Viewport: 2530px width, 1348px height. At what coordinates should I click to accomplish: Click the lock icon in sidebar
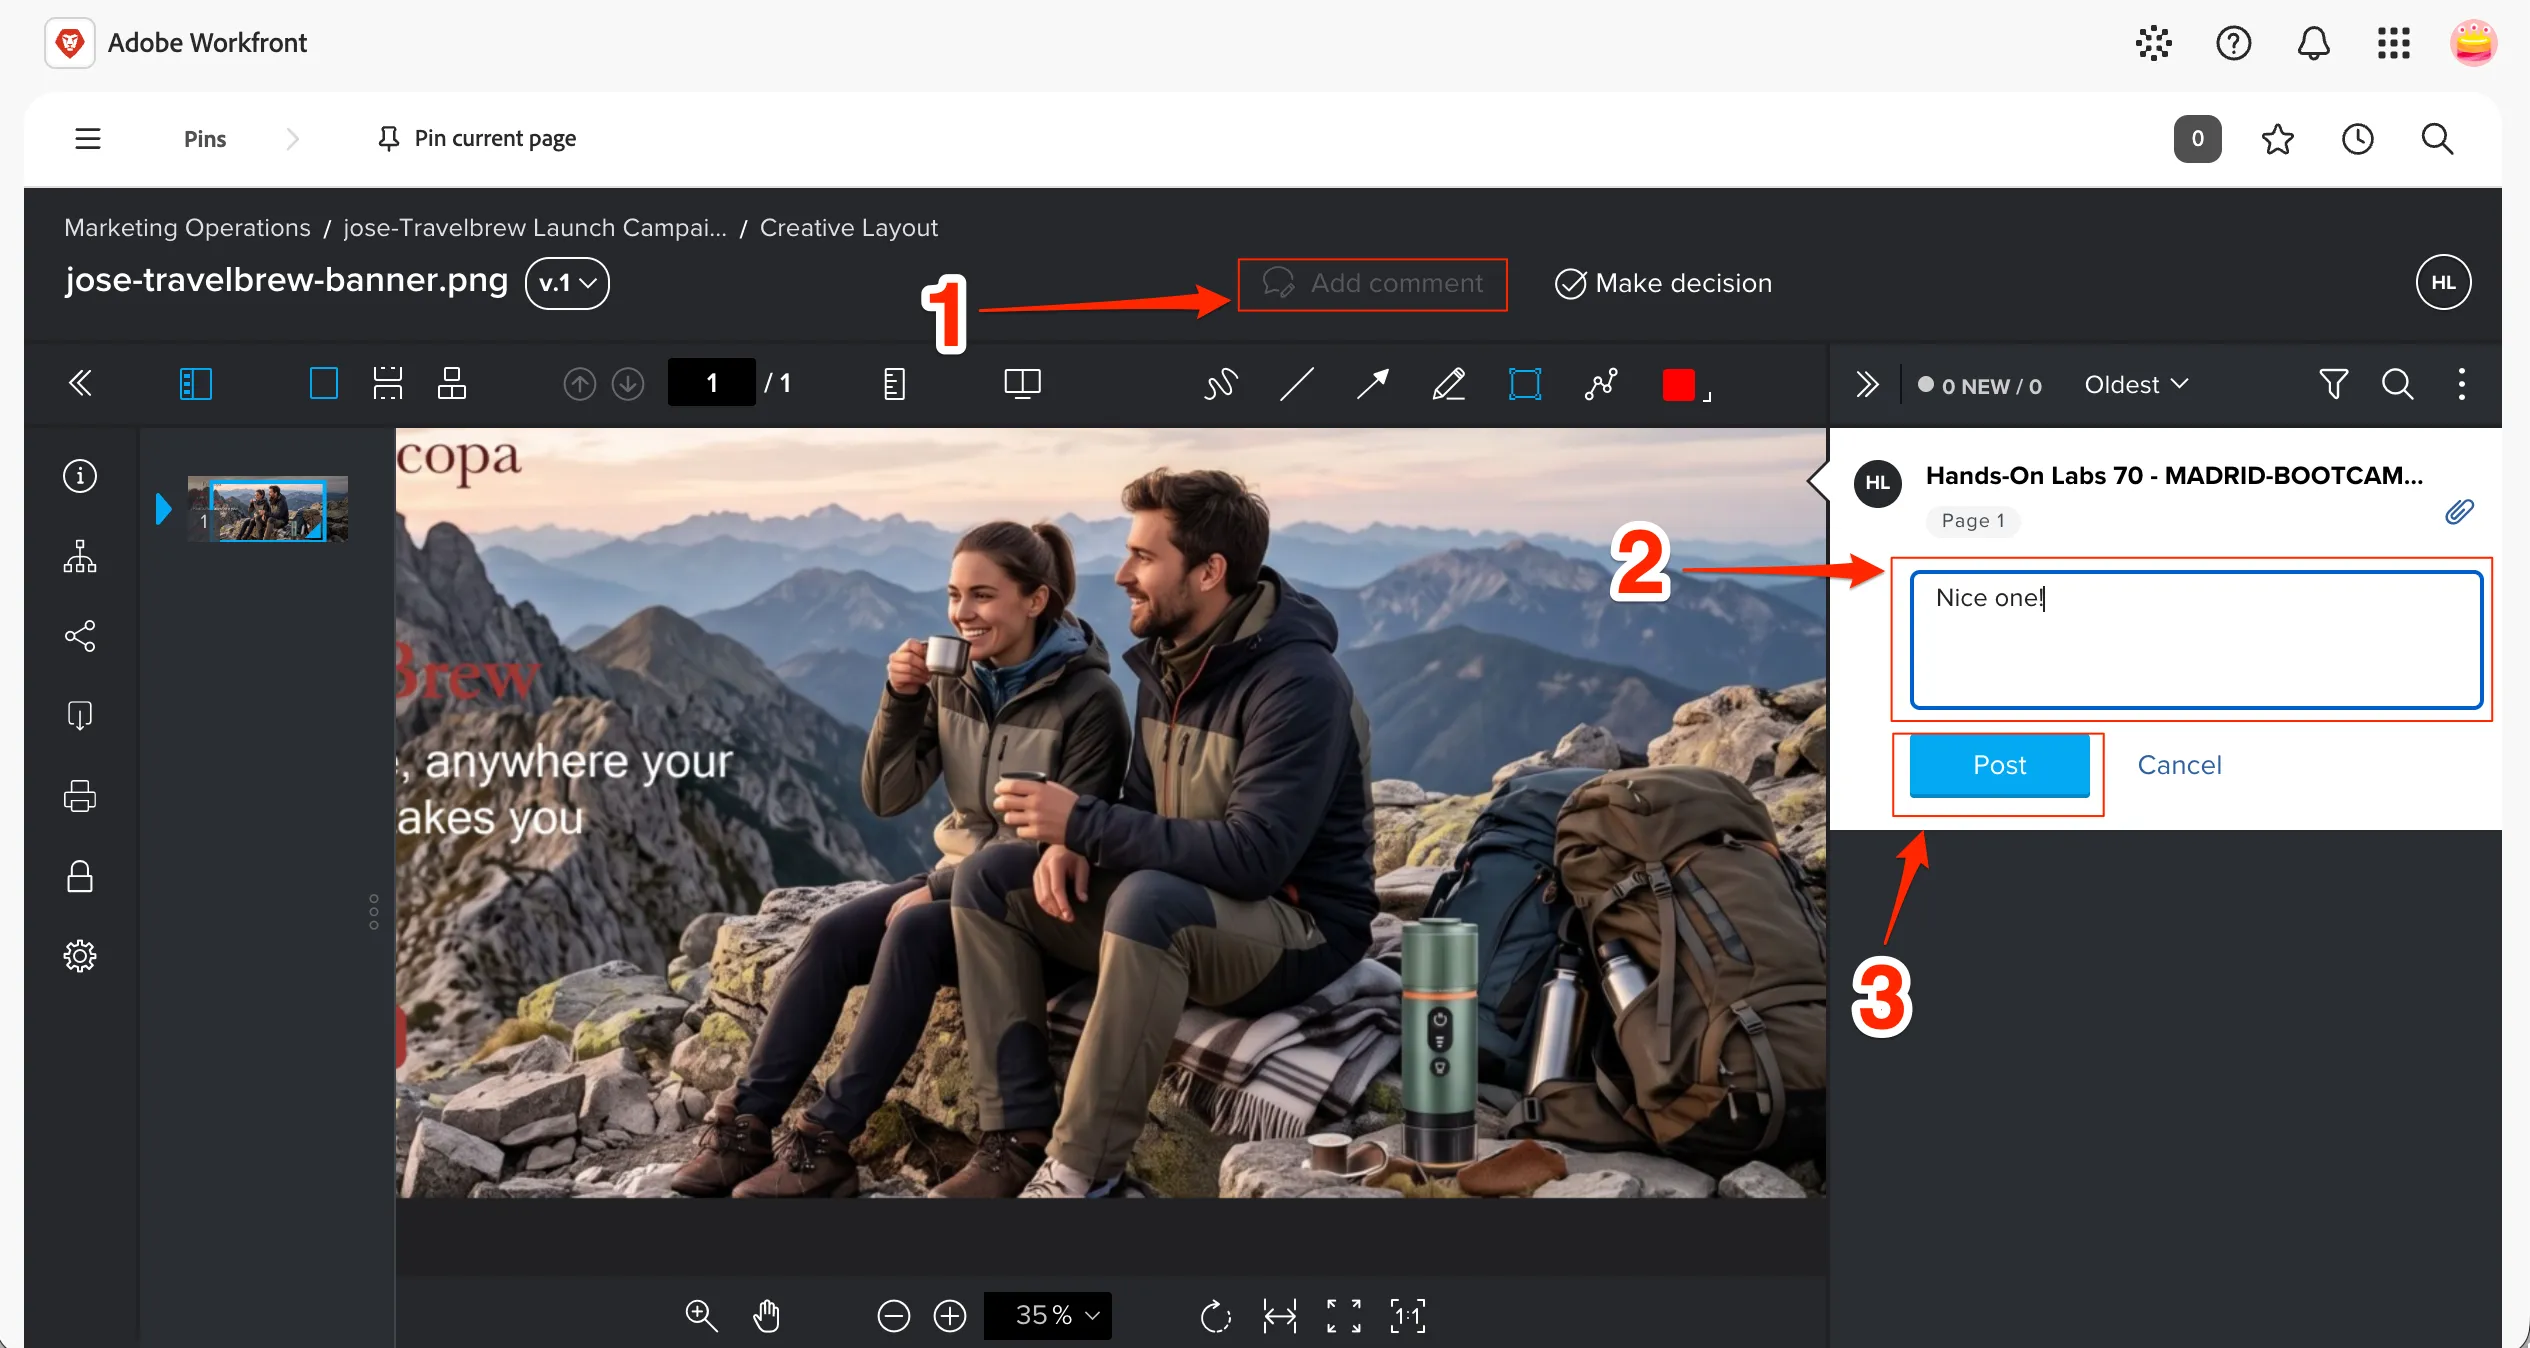[x=80, y=876]
